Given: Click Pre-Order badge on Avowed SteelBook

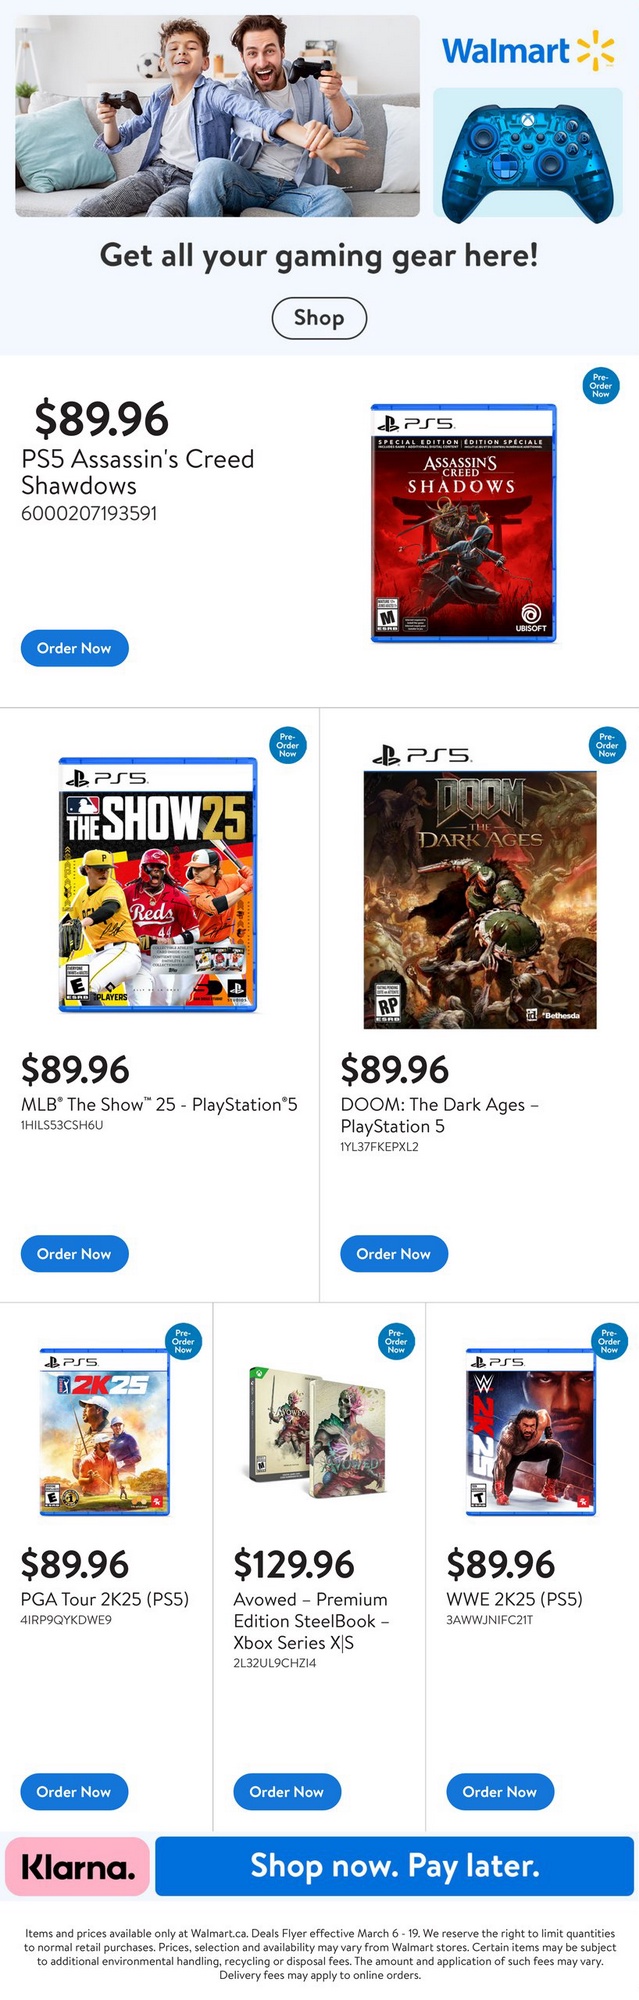Looking at the screenshot, I should click(x=396, y=1341).
